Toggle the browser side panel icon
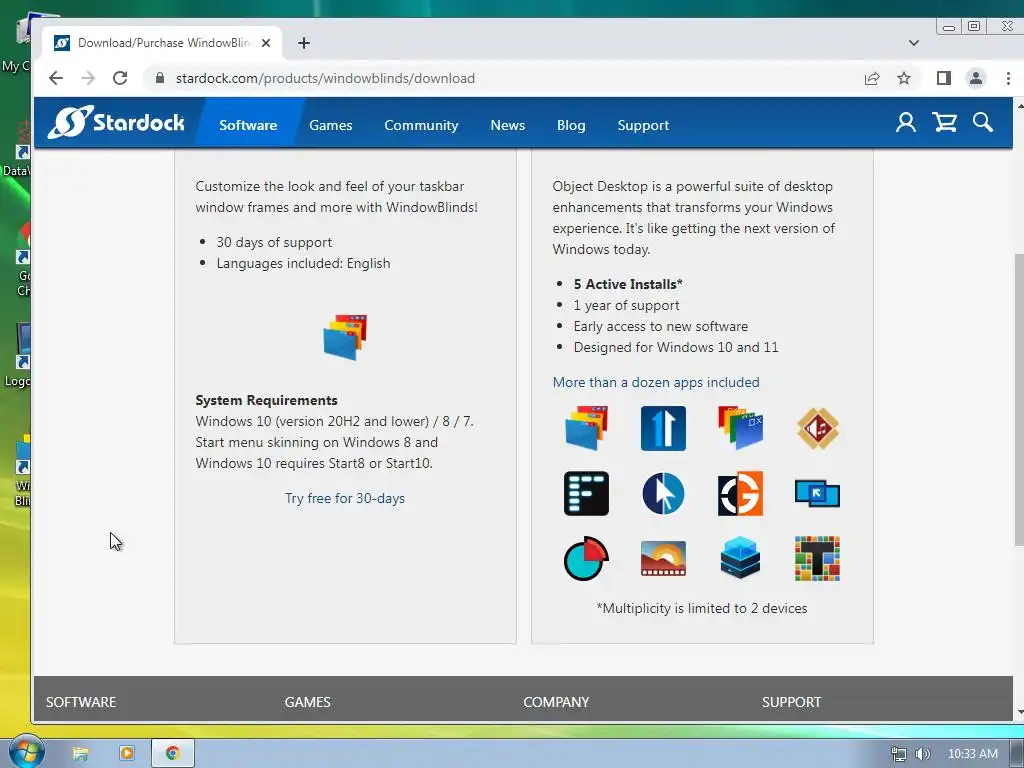The height and width of the screenshot is (768, 1024). (943, 78)
